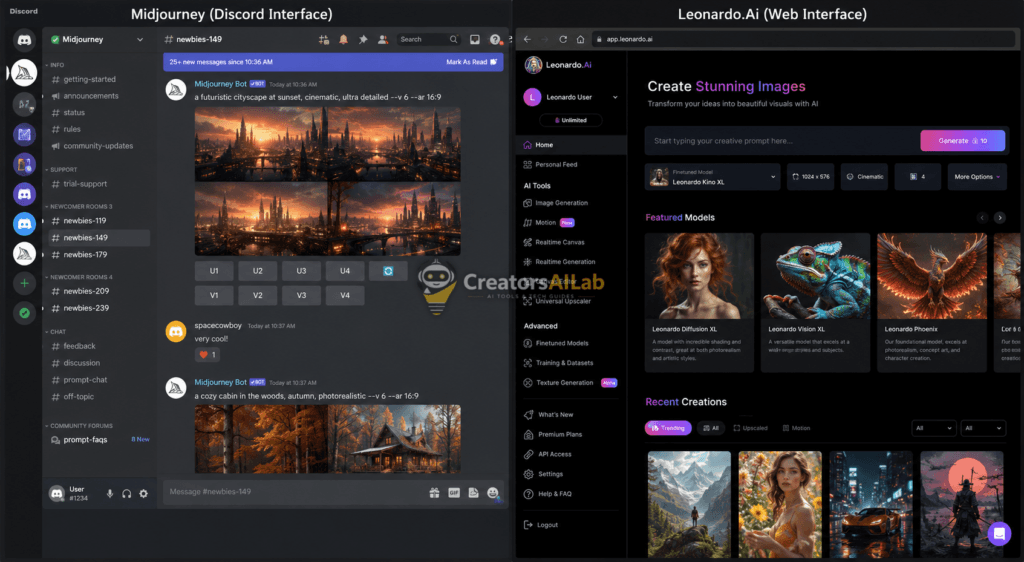The height and width of the screenshot is (562, 1024).
Task: Open Discord home direct messages icon
Action: point(24,40)
